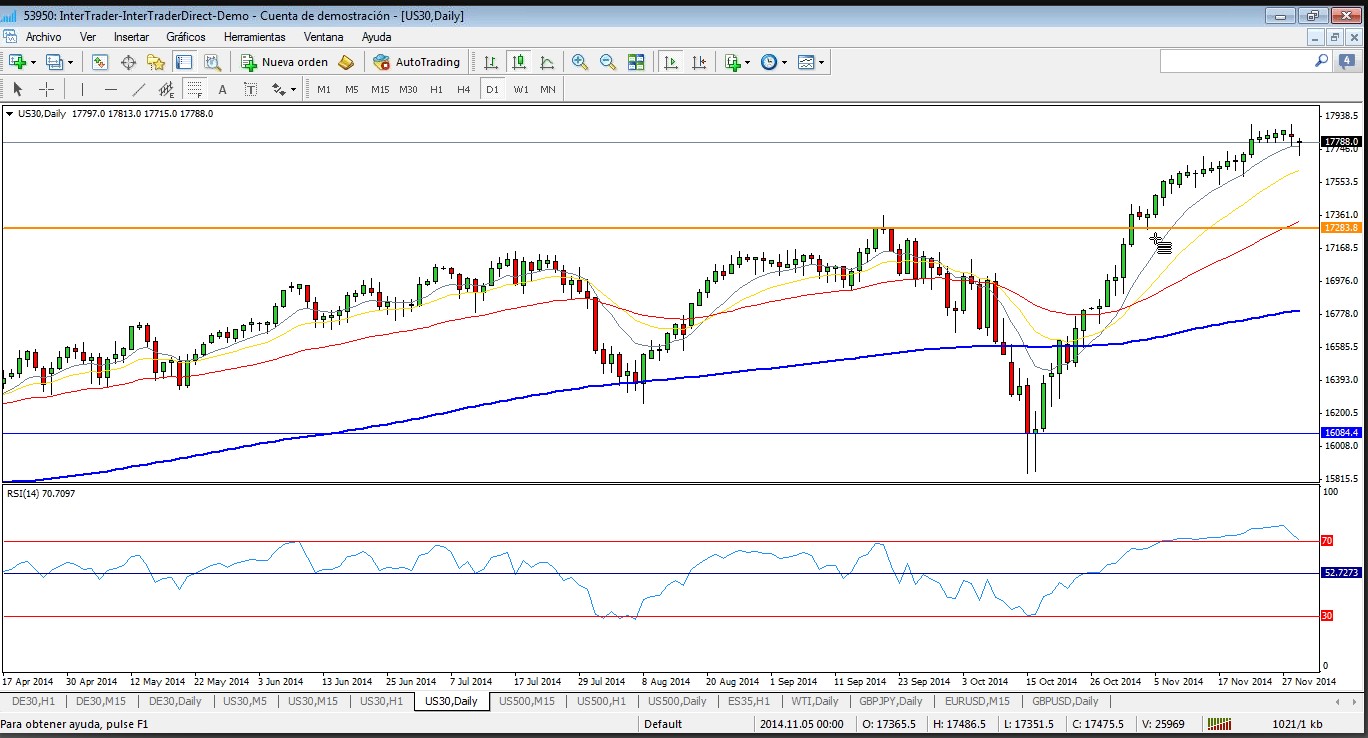Activate the crosshair cursor mode

pyautogui.click(x=46, y=89)
